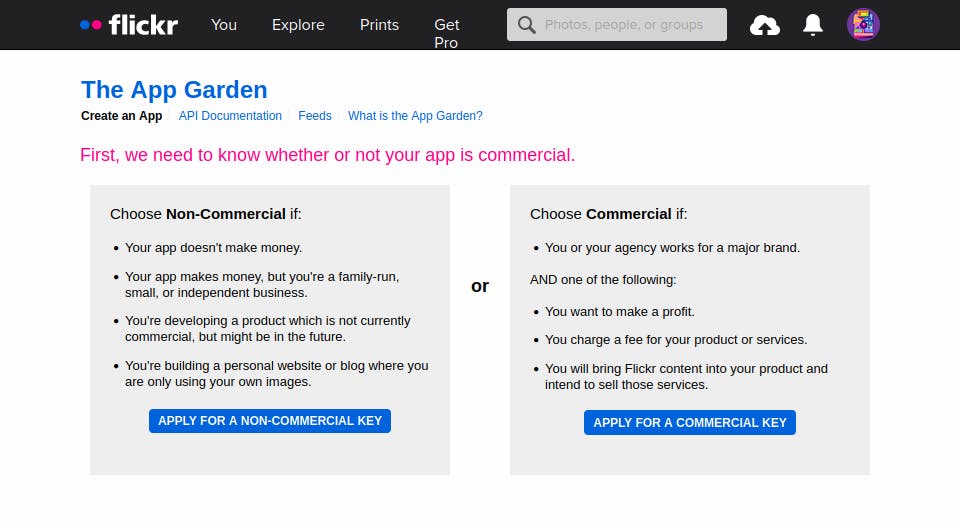Open the API Documentation link

coord(230,116)
